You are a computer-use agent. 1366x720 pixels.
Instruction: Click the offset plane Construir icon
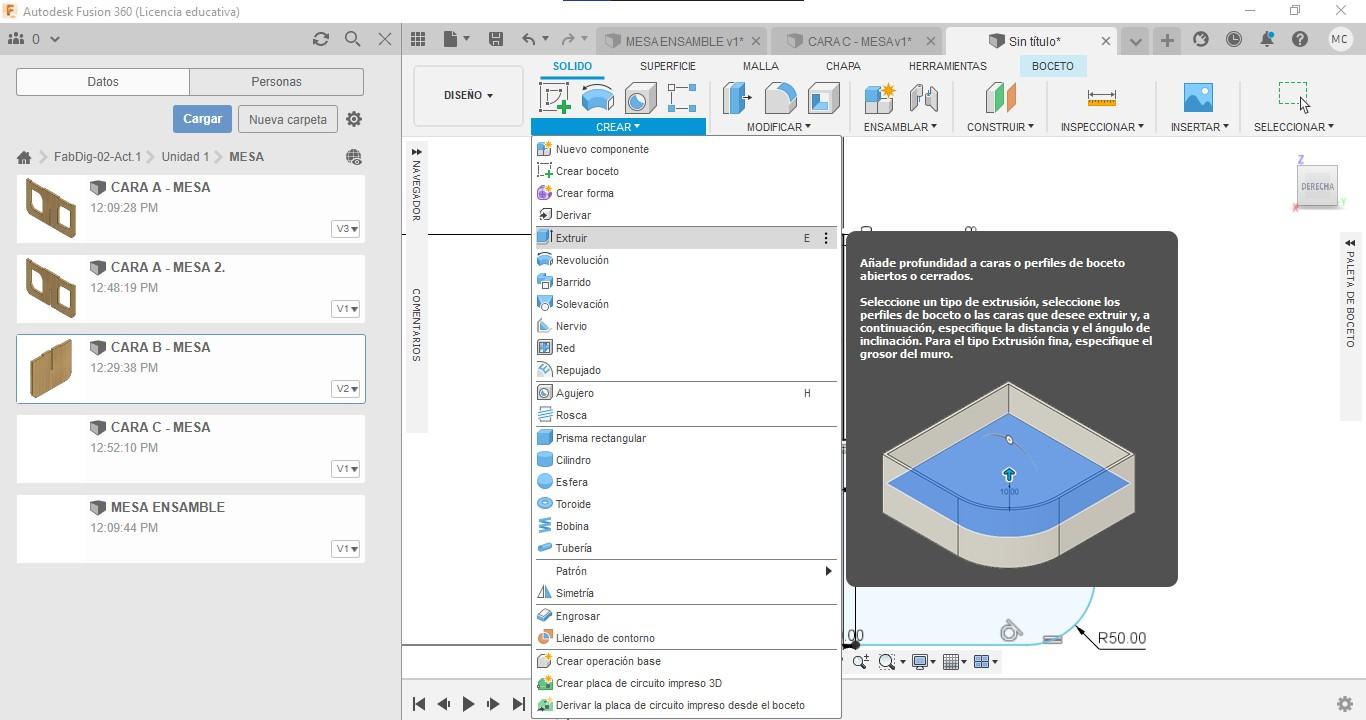pyautogui.click(x=1000, y=98)
